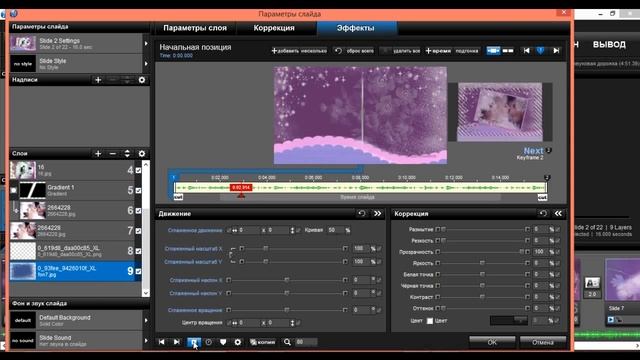Click the копия copy button

tap(262, 342)
